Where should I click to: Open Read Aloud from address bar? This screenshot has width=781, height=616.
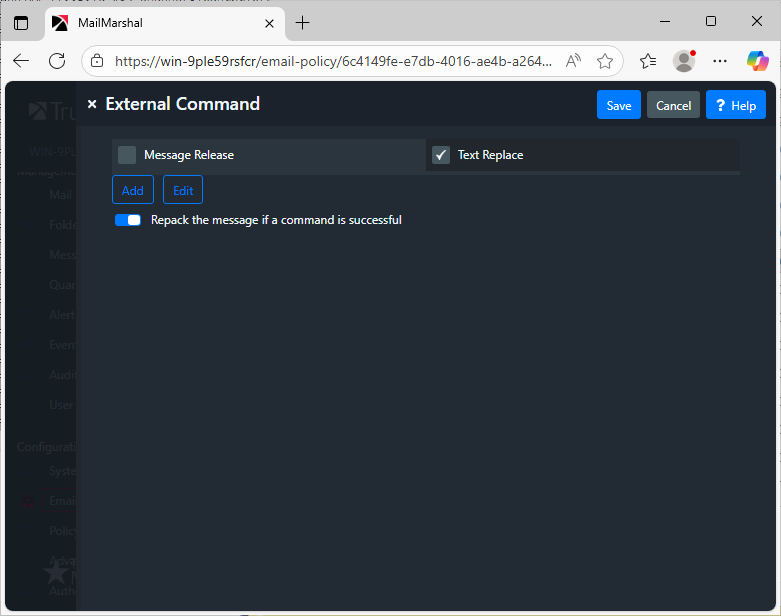tap(573, 61)
